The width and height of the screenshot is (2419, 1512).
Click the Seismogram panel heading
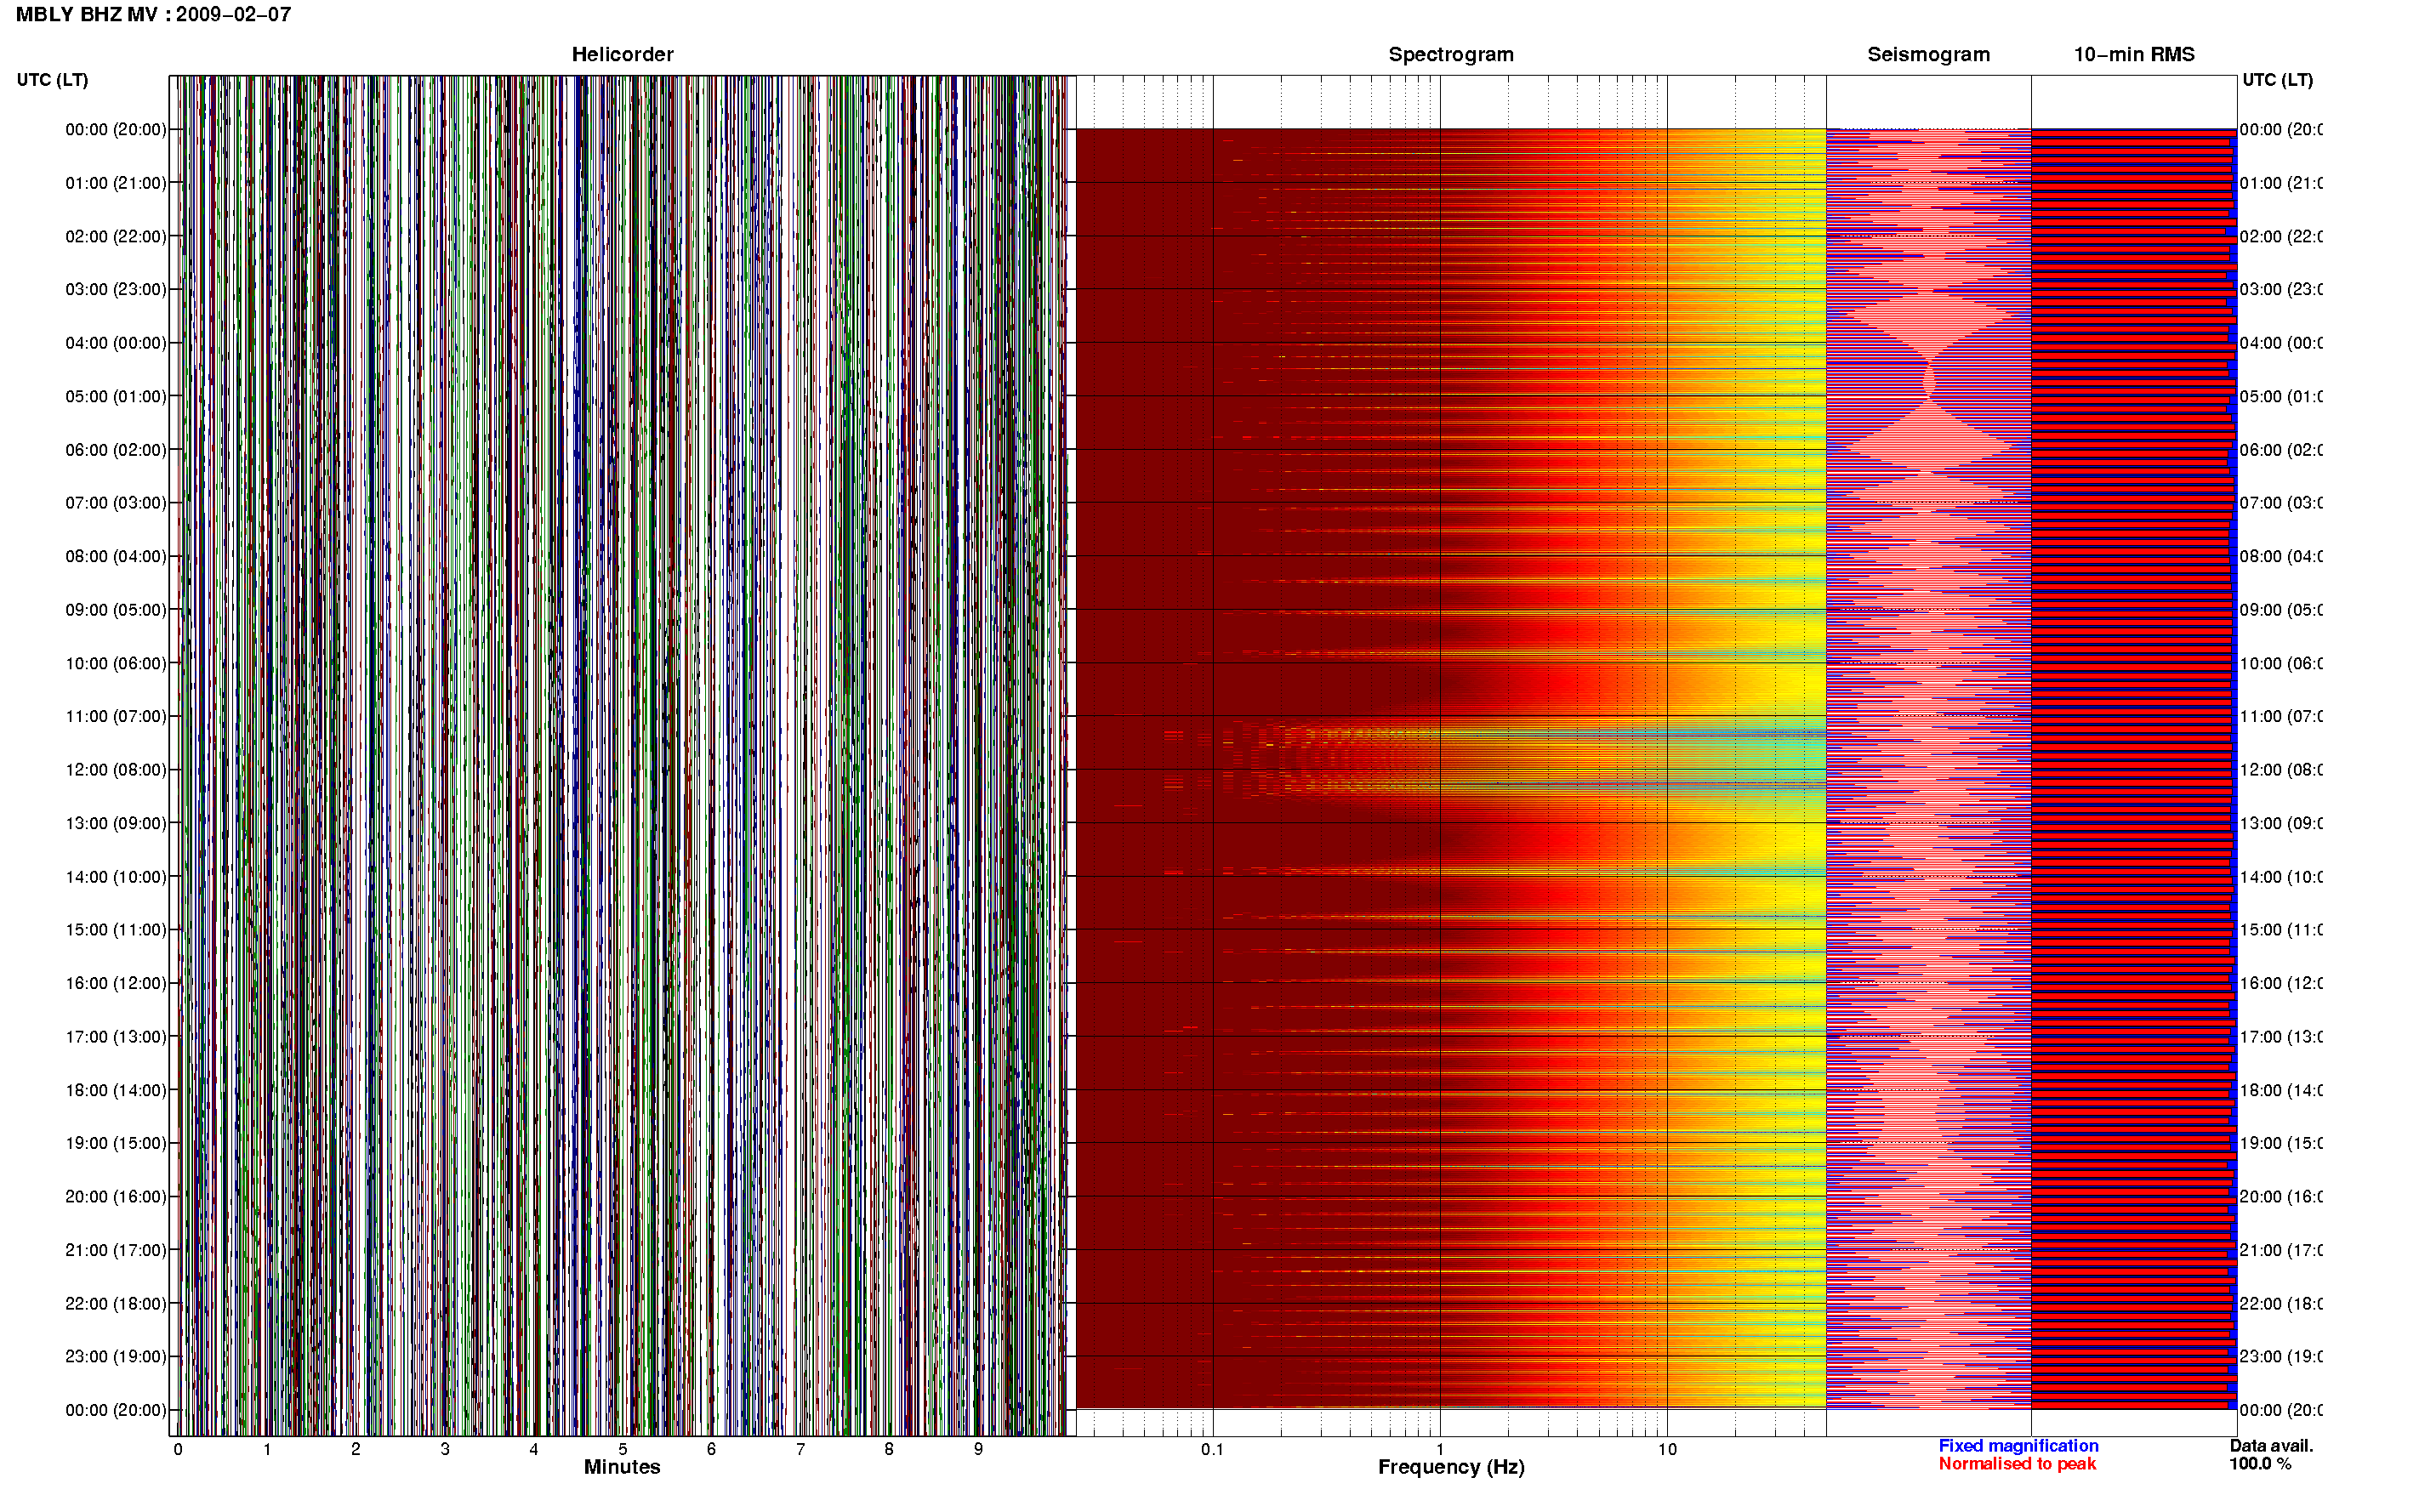pos(1928,55)
